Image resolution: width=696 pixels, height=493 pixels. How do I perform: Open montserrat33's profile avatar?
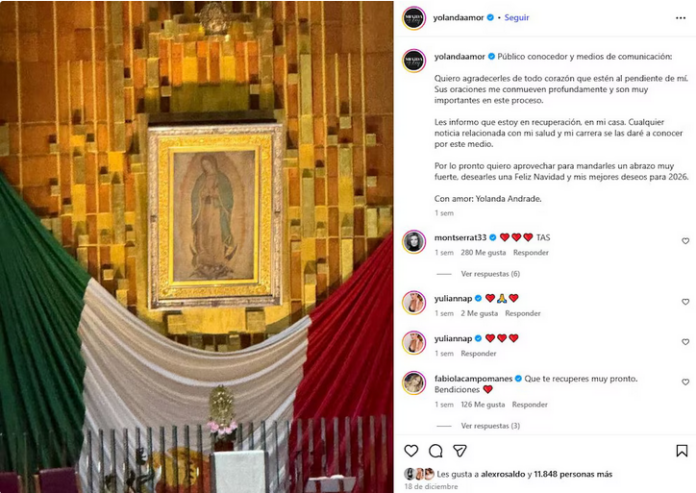point(414,242)
